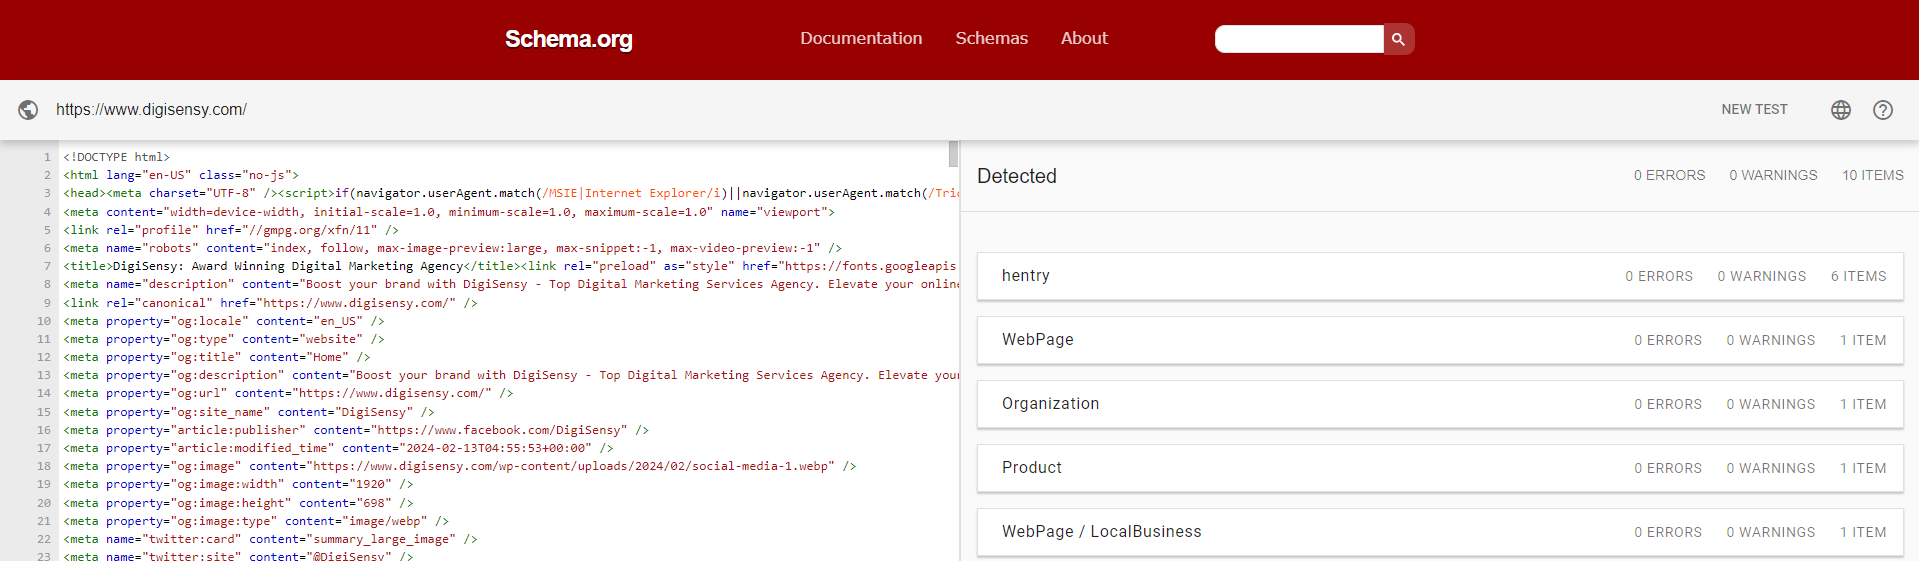Open the help question mark icon
The width and height of the screenshot is (1919, 561).
tap(1883, 110)
